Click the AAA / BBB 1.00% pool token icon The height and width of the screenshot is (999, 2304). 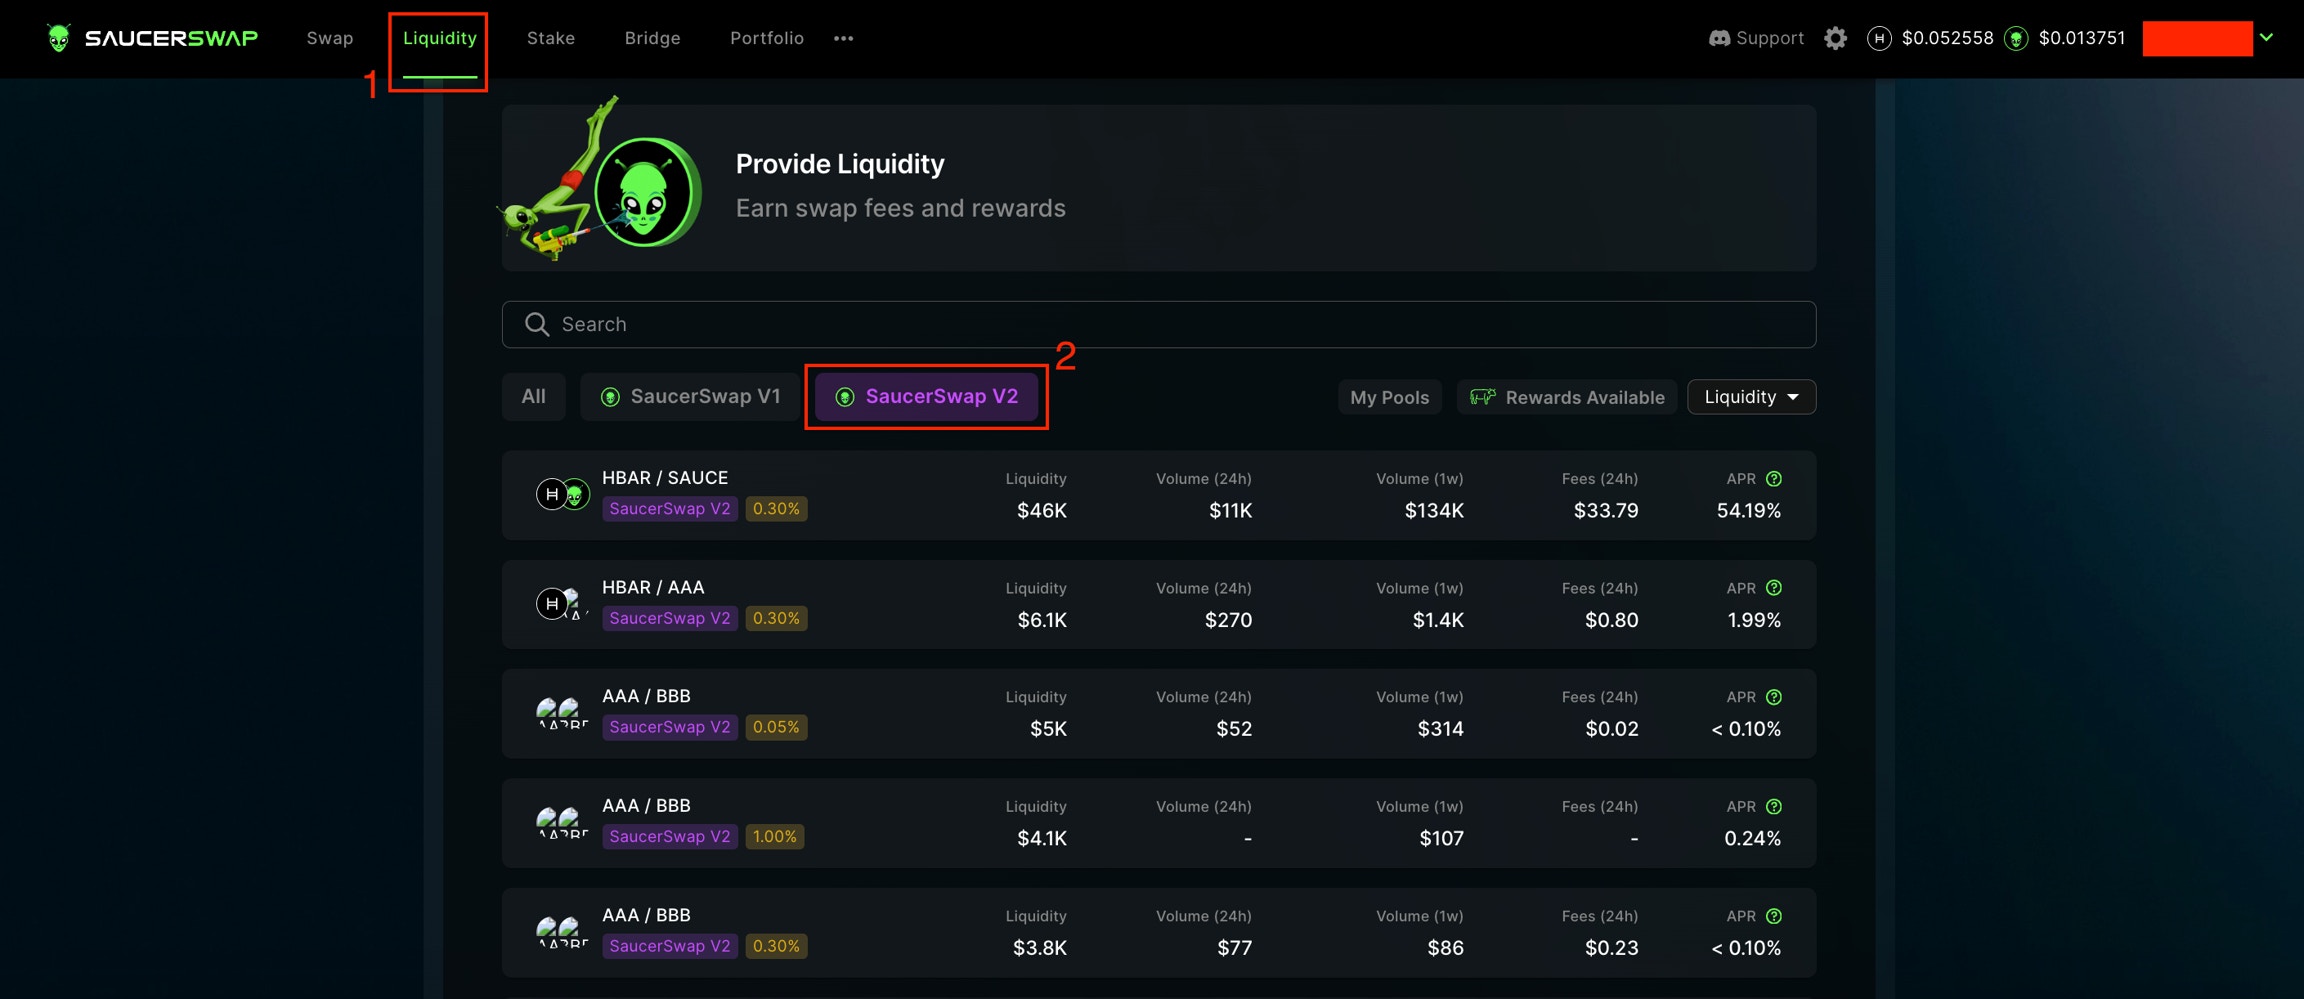(562, 822)
